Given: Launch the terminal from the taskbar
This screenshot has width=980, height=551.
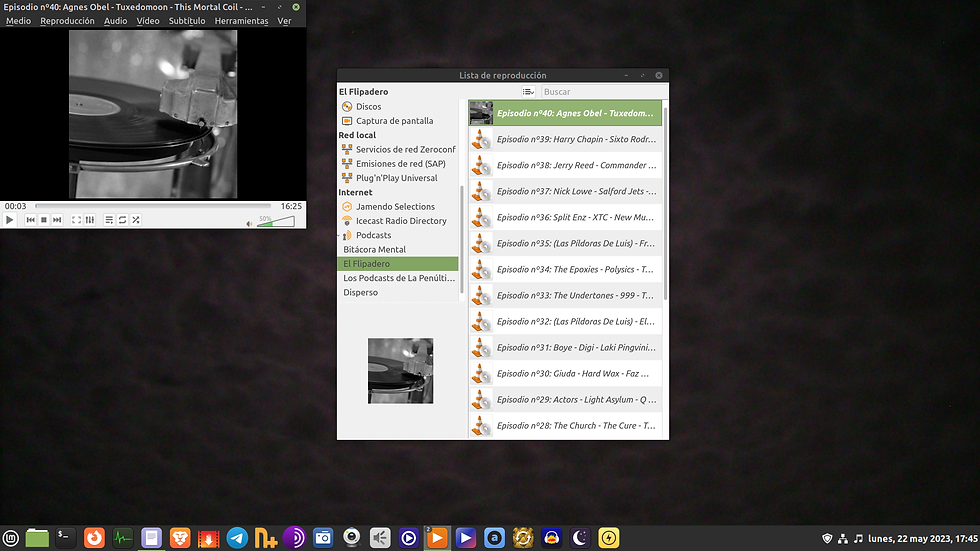Looking at the screenshot, I should pos(65,538).
